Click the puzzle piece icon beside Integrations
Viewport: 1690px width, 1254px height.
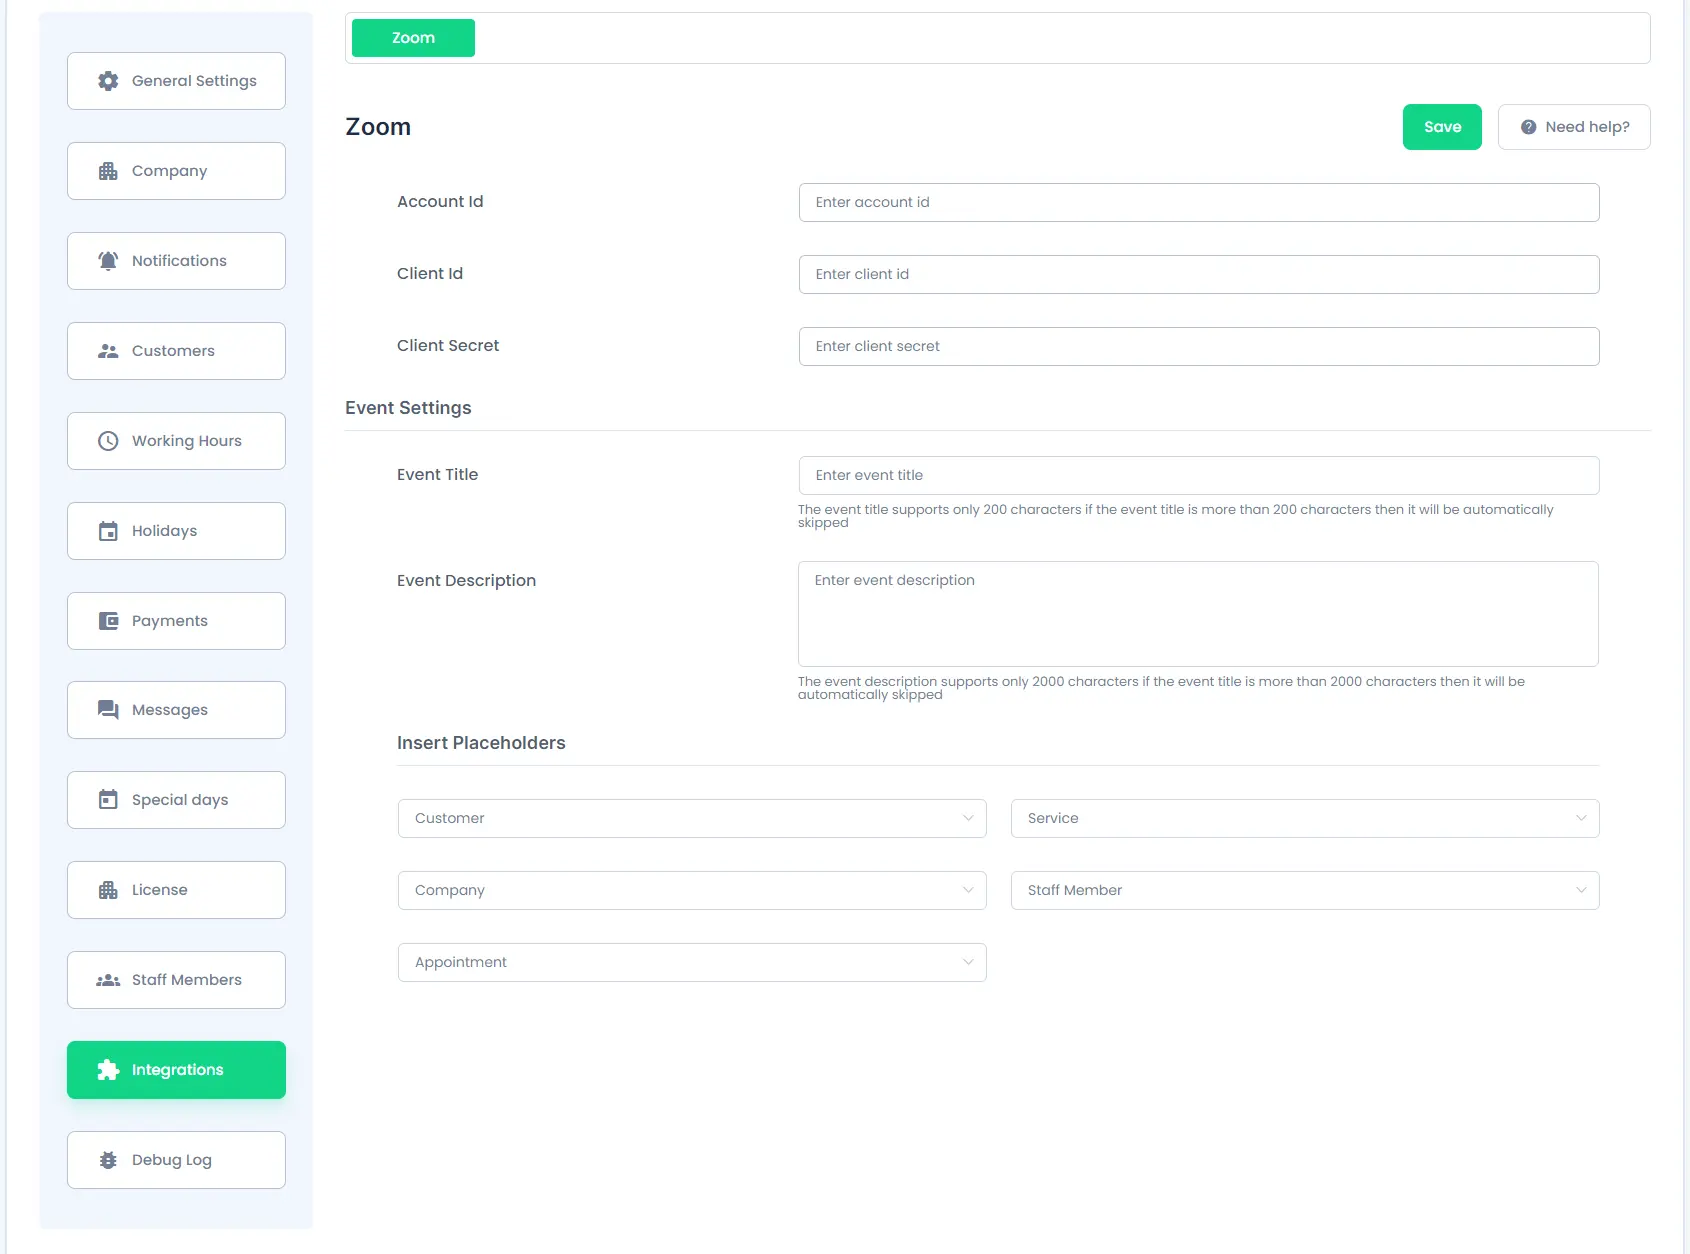(x=108, y=1070)
